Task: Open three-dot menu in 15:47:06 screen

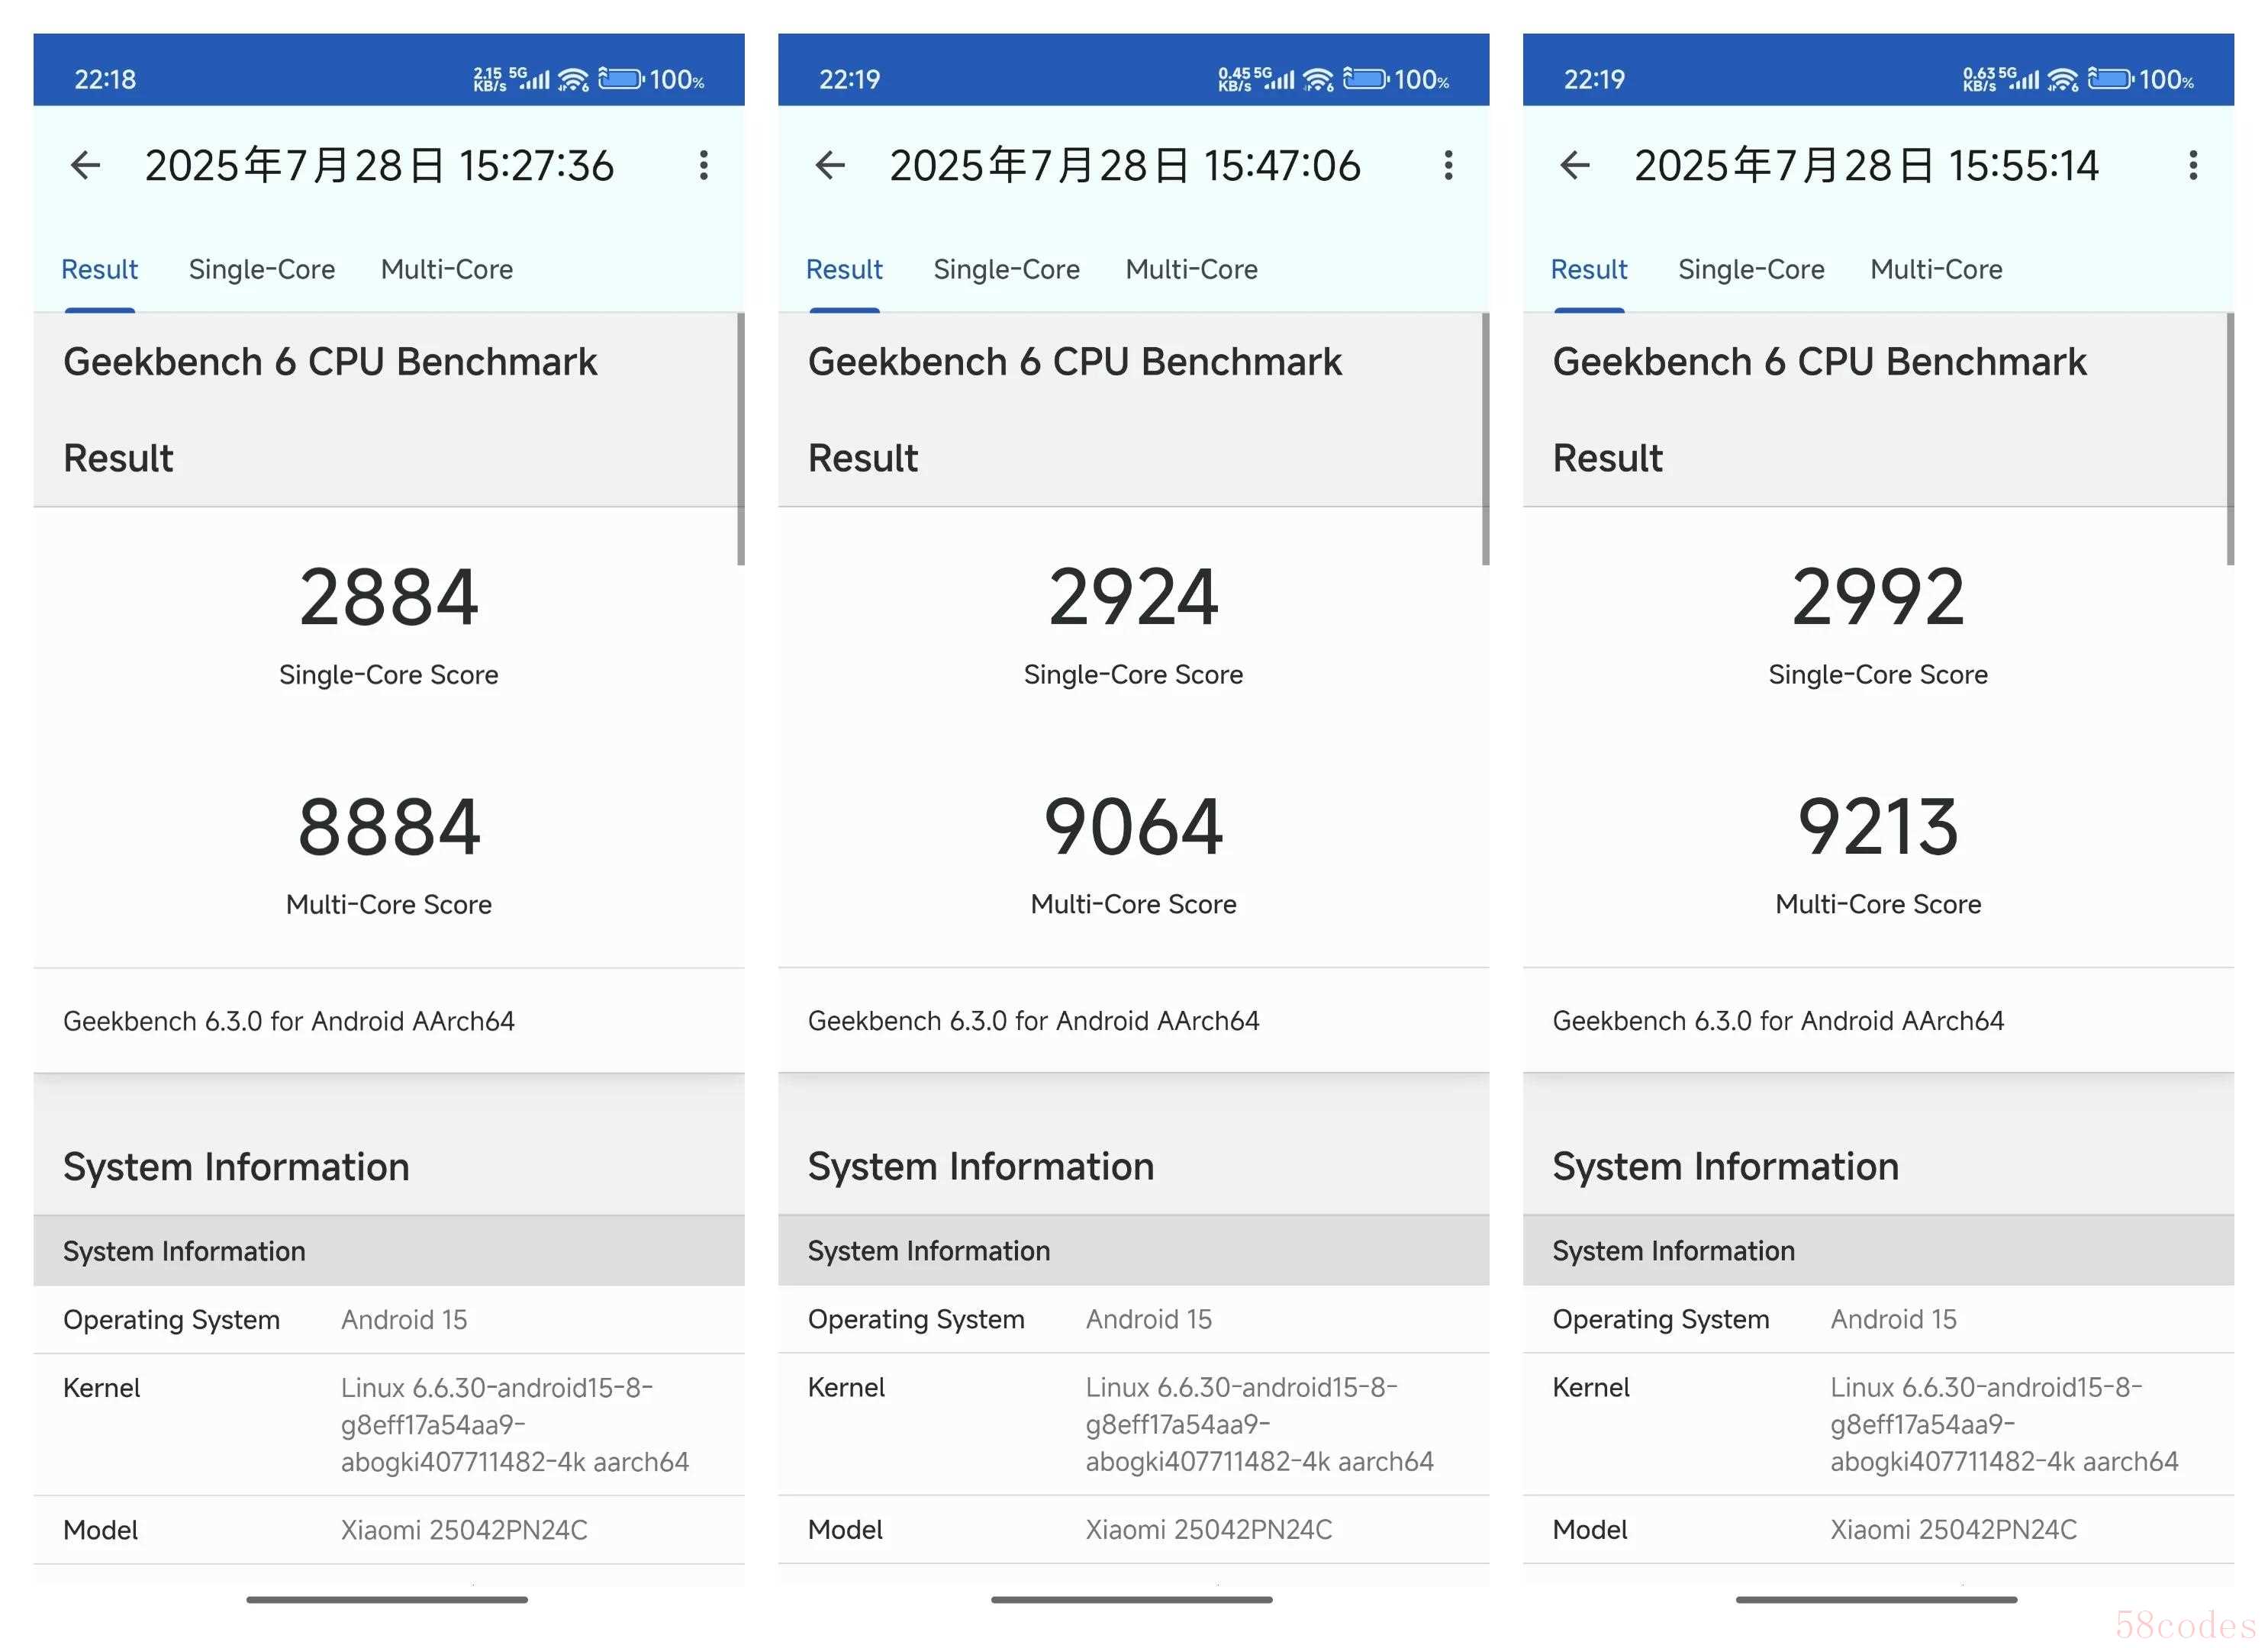Action: tap(1449, 165)
